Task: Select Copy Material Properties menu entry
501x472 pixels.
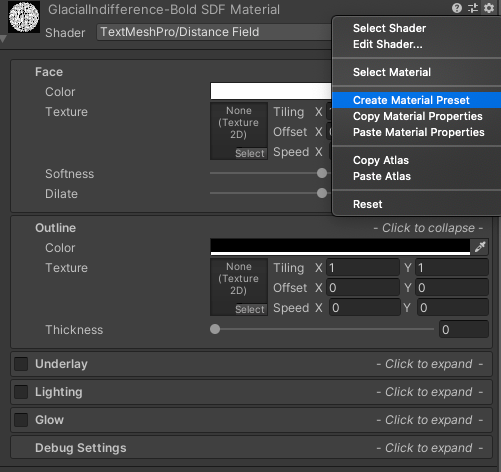Action: (x=416, y=116)
